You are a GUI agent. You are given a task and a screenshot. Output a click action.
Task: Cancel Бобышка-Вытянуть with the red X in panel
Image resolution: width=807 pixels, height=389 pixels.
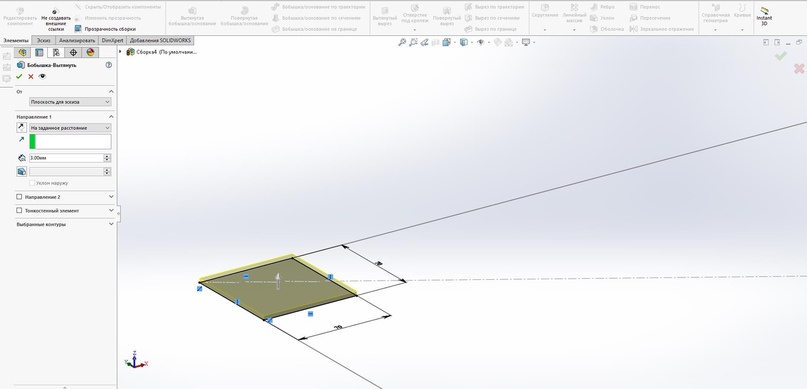tap(31, 77)
